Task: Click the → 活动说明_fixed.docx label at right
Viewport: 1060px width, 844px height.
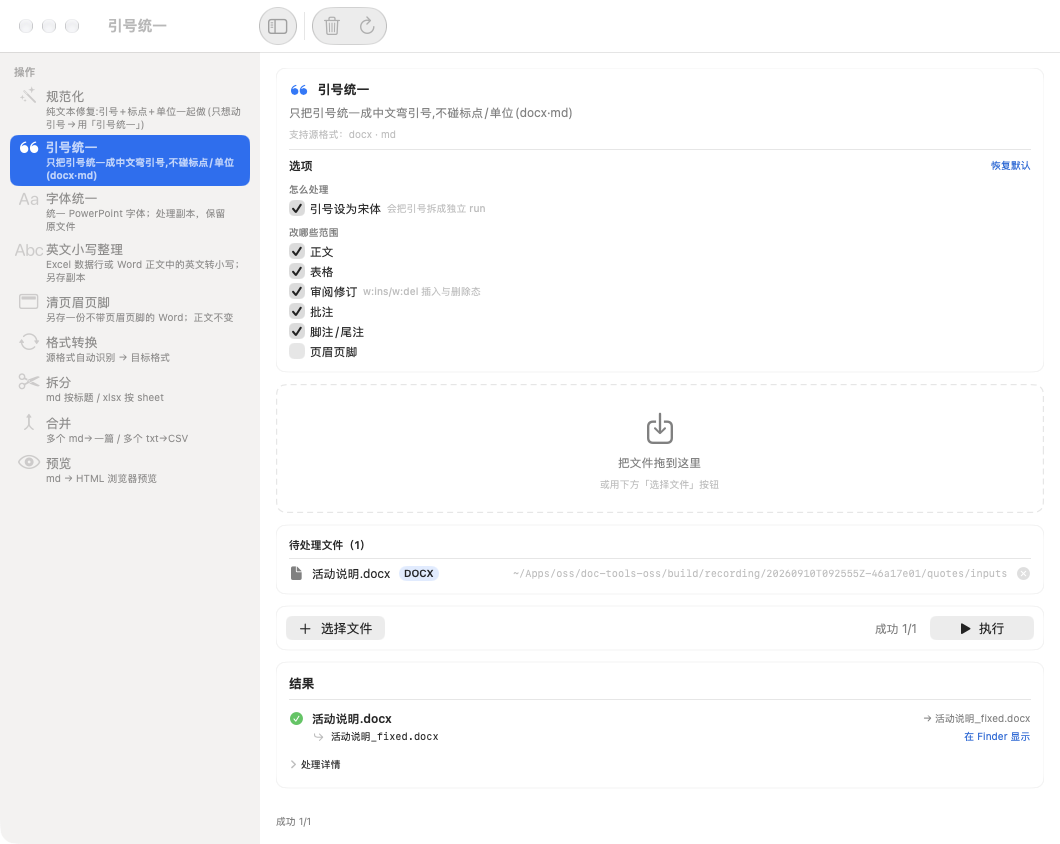Action: point(977,718)
